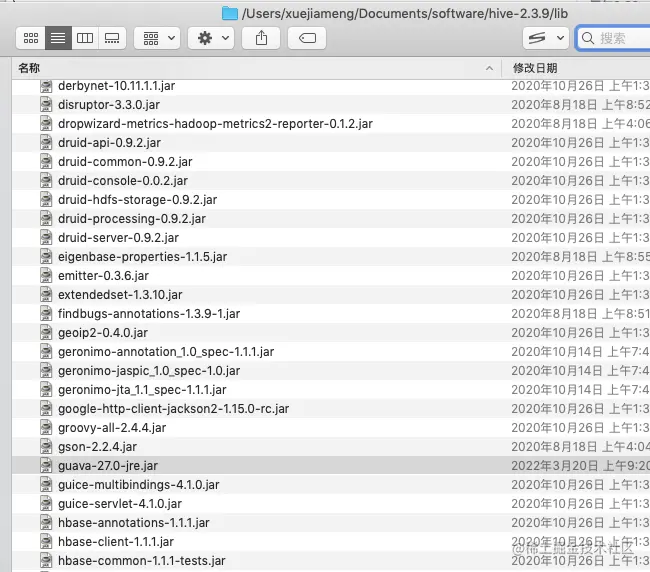
Task: Switch to icon grid view
Action: click(x=31, y=38)
